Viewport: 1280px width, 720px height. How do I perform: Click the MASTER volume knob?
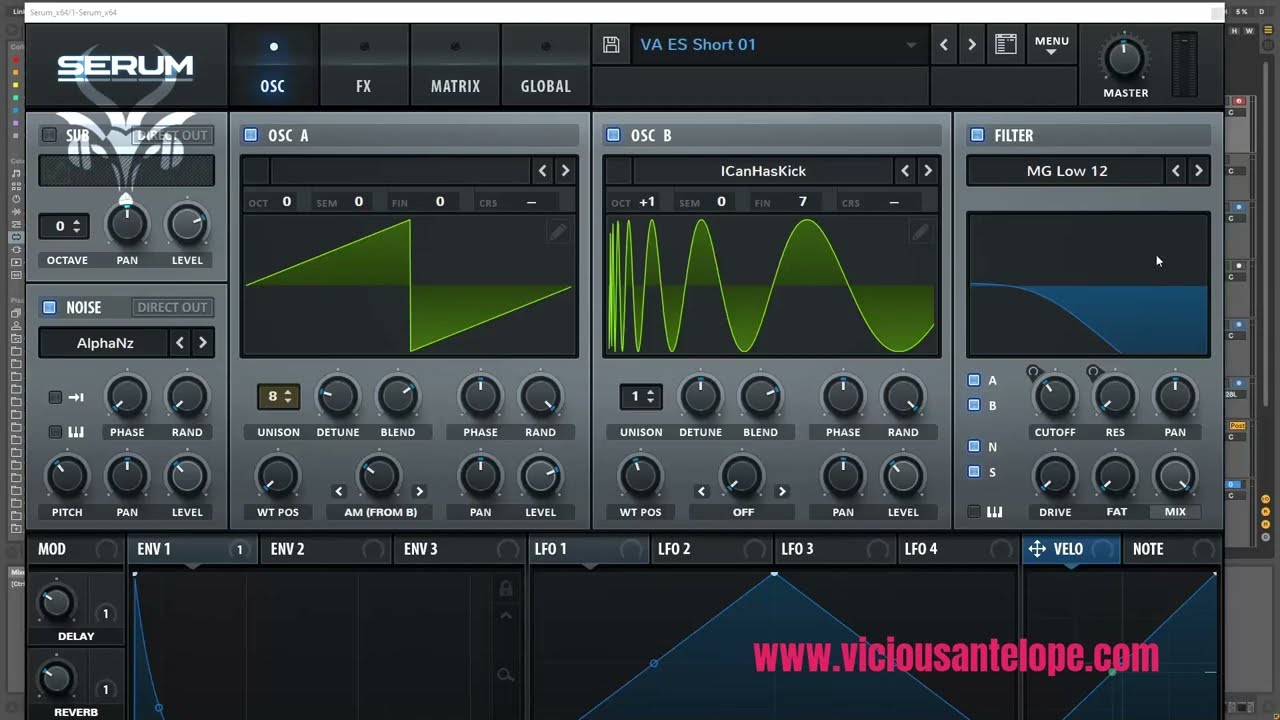point(1124,59)
